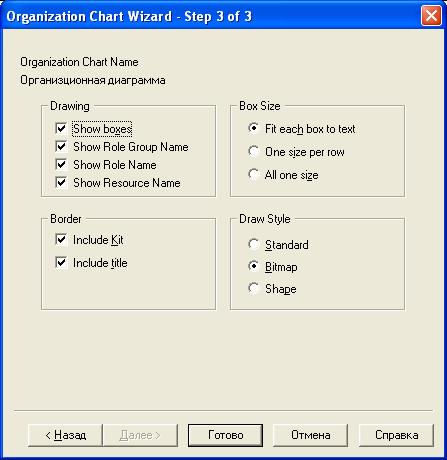Click the Box Size group label

pos(260,106)
